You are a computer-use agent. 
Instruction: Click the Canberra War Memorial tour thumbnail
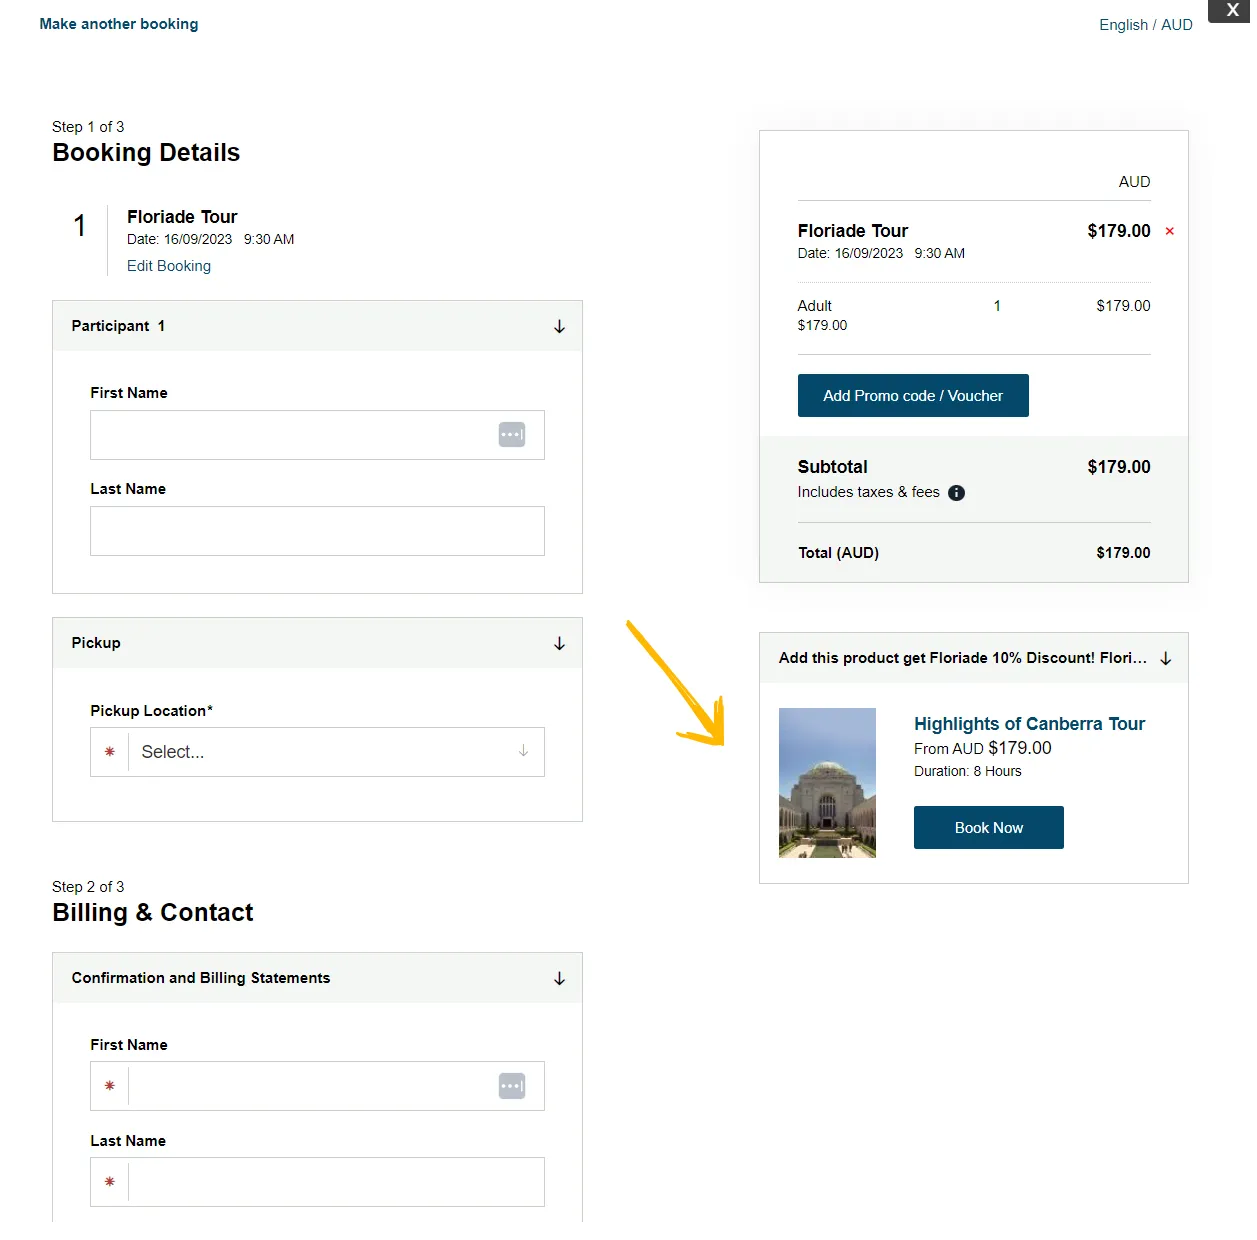(827, 783)
